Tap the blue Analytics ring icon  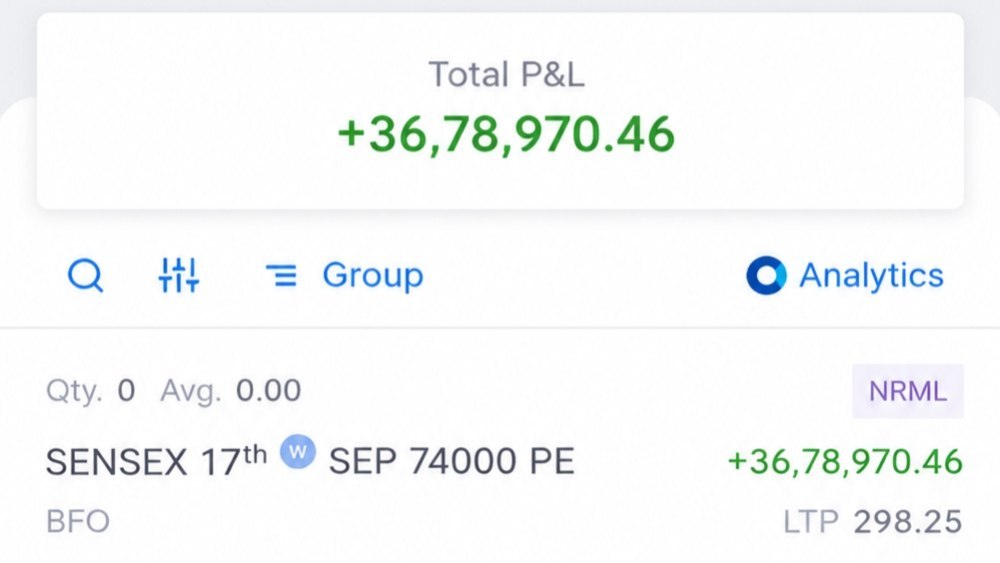(x=766, y=275)
